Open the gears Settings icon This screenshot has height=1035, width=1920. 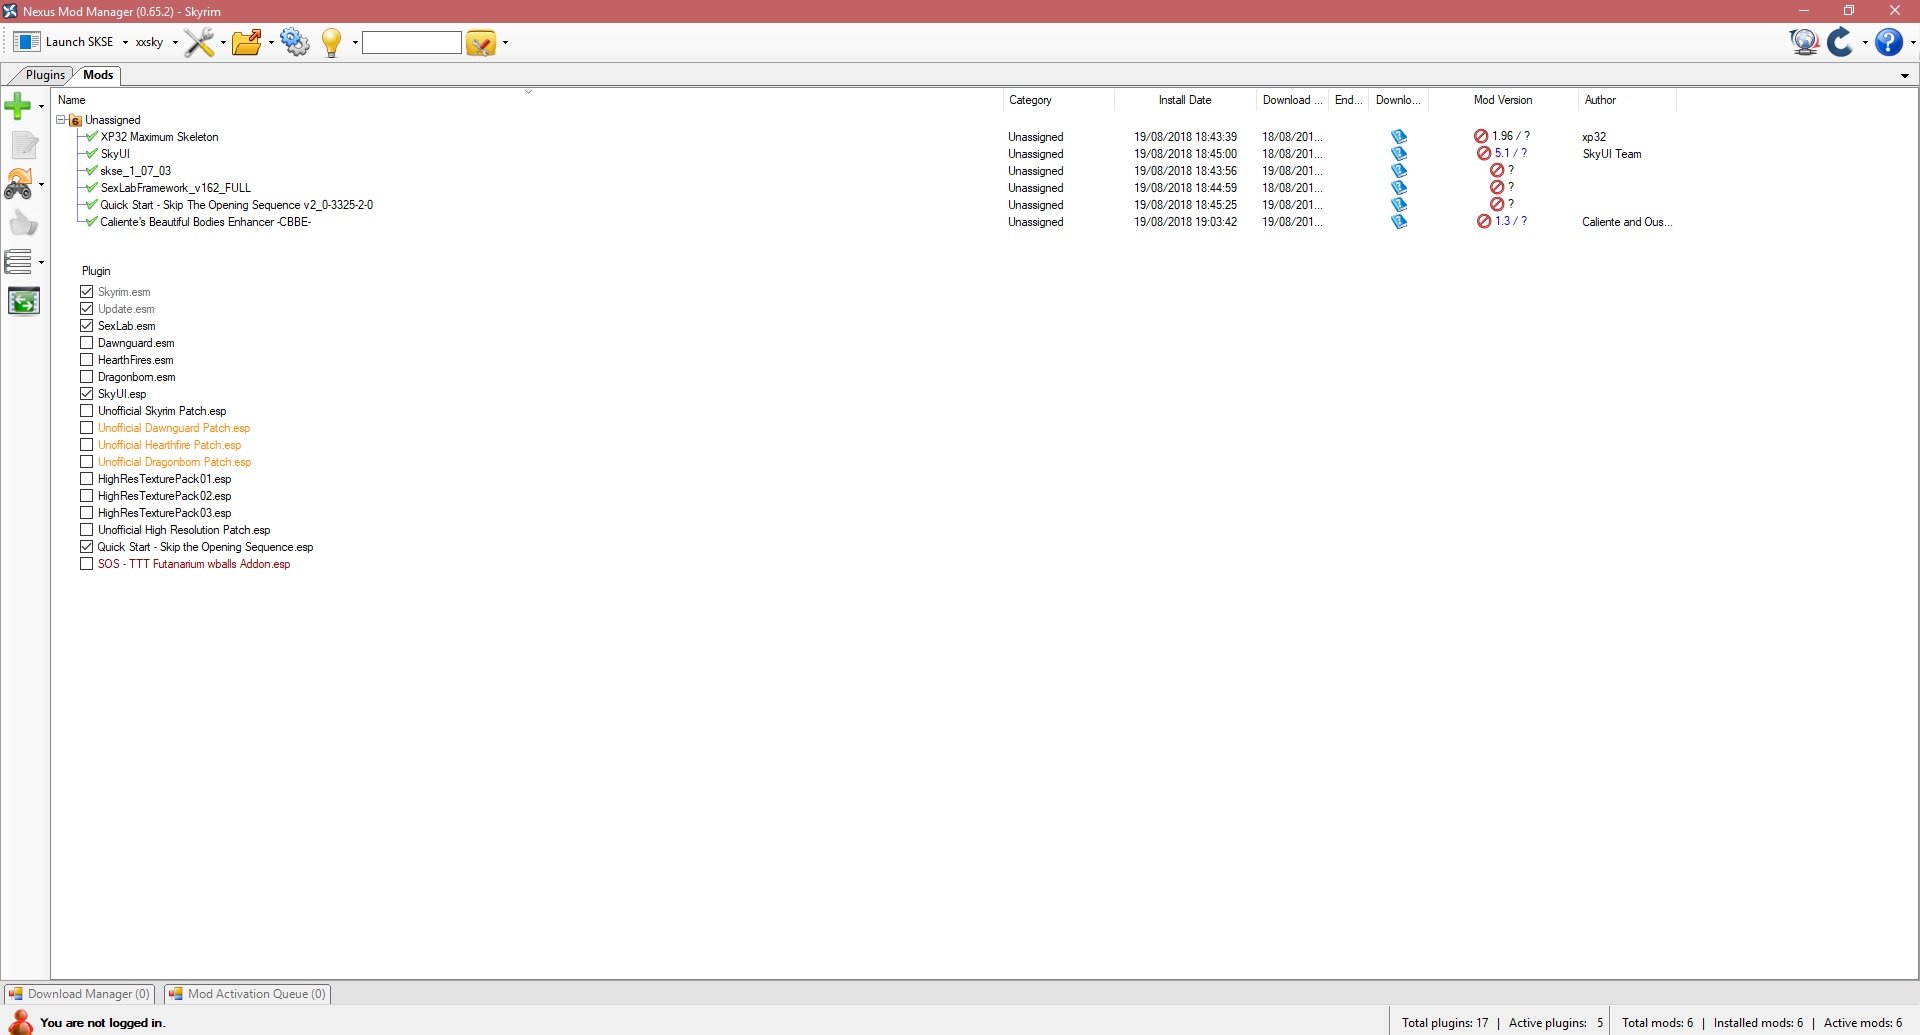[x=295, y=42]
